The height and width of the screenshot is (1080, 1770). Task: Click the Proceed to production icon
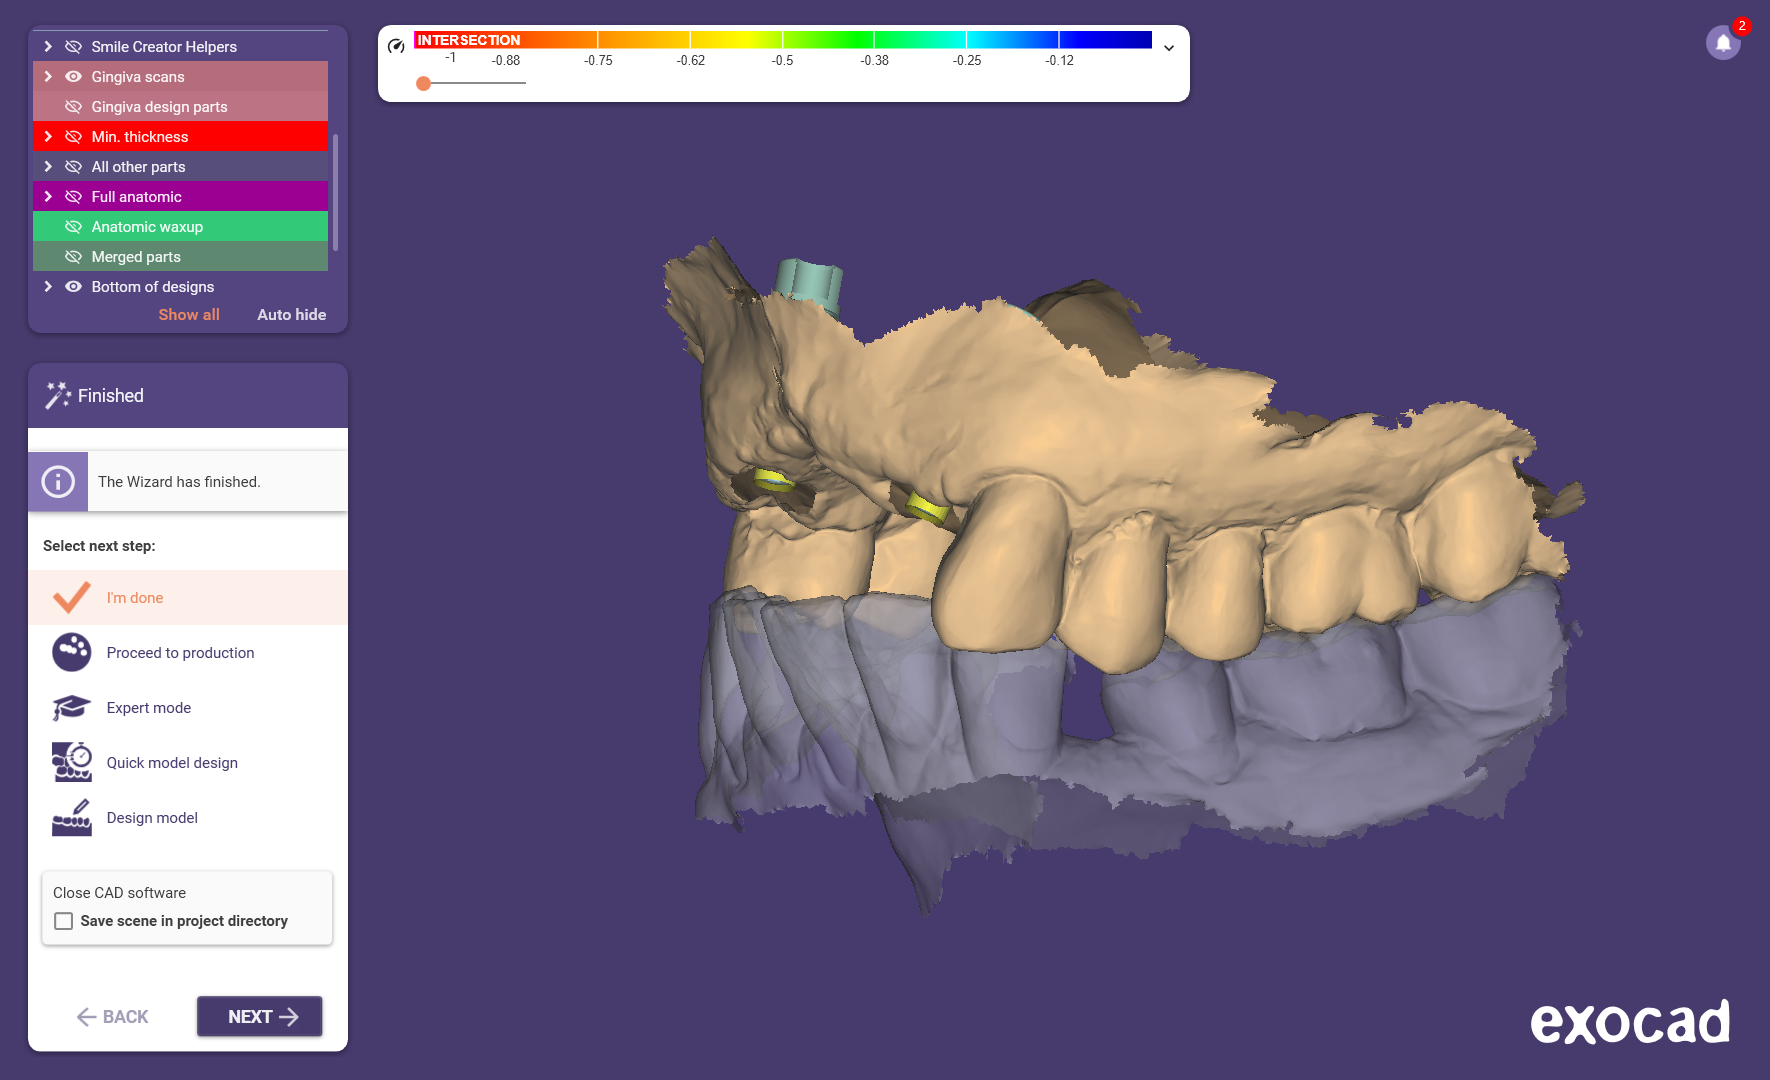pos(72,653)
